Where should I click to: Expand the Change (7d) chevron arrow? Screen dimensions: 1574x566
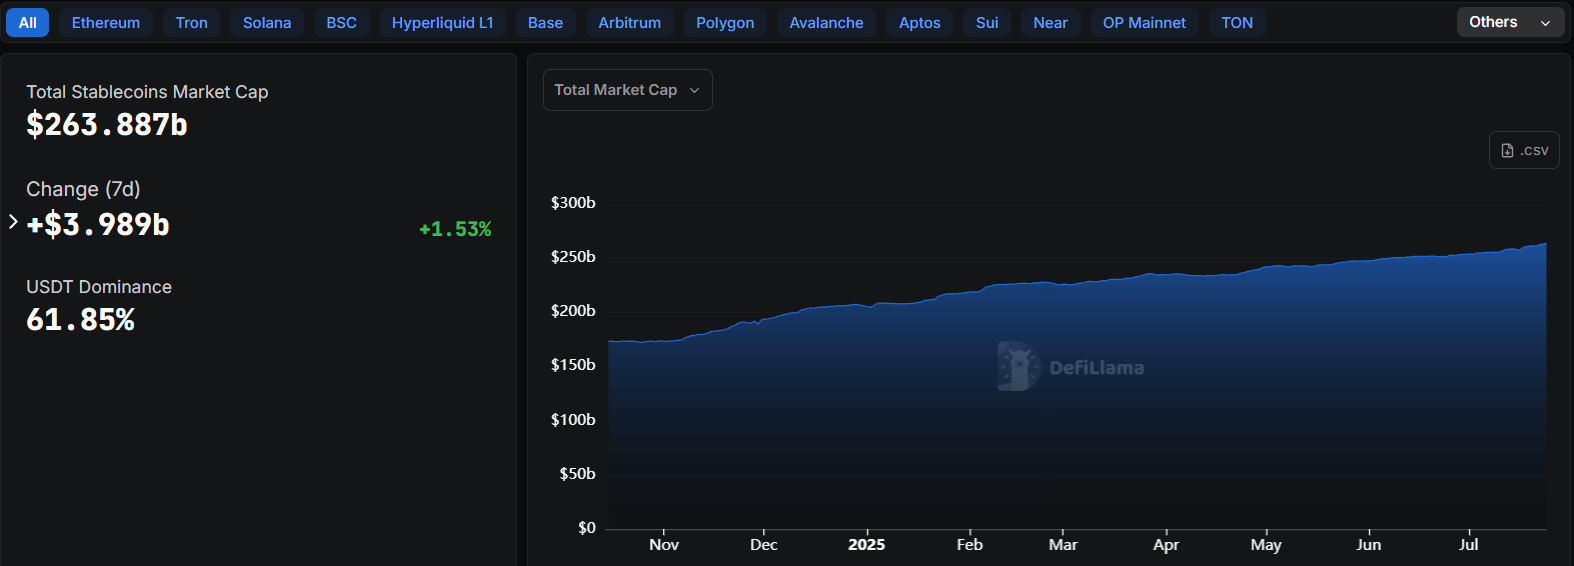pyautogui.click(x=13, y=222)
